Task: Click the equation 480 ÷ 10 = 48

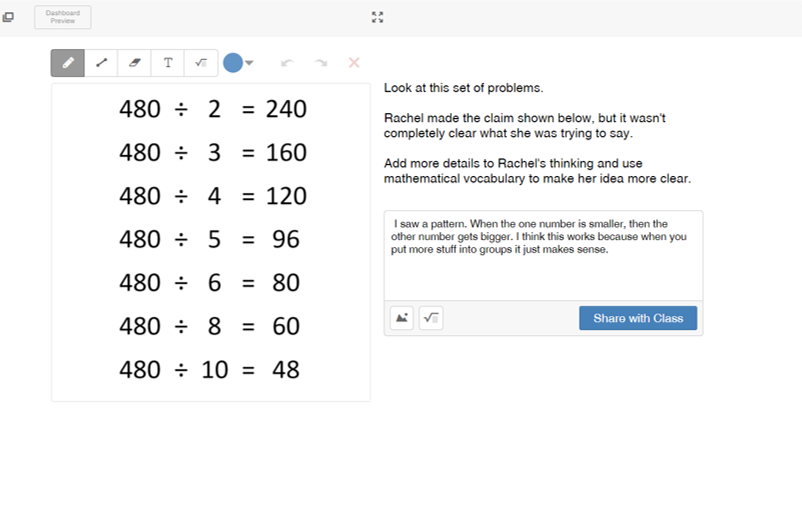Action: pyautogui.click(x=210, y=370)
